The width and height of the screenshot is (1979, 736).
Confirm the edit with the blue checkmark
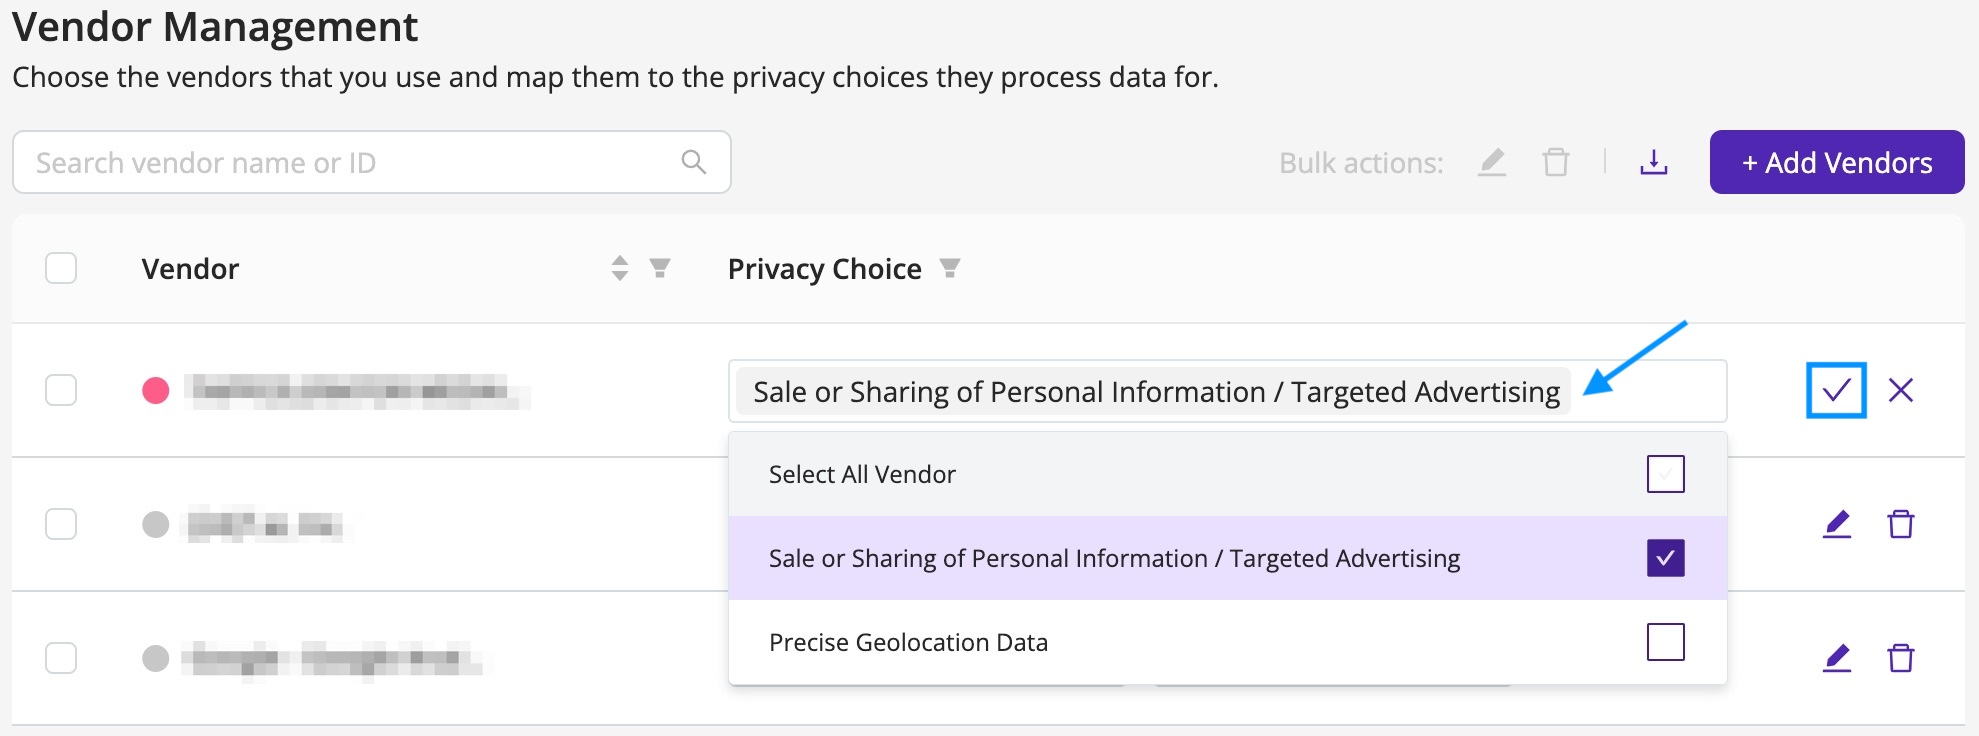click(1834, 390)
